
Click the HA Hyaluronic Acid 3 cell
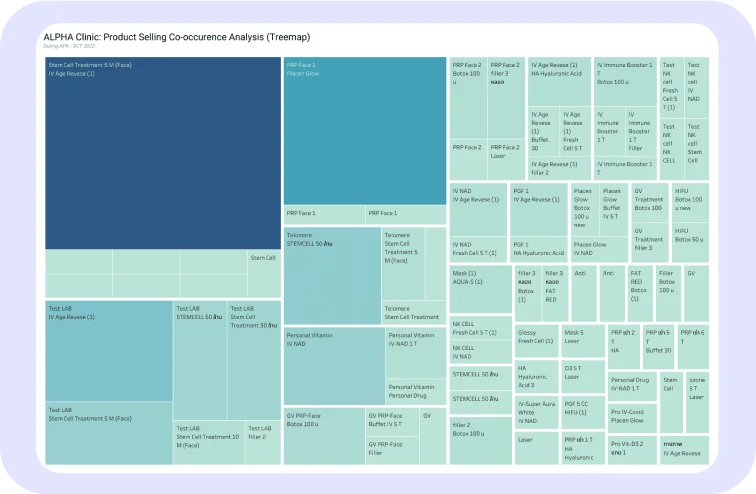pos(537,377)
